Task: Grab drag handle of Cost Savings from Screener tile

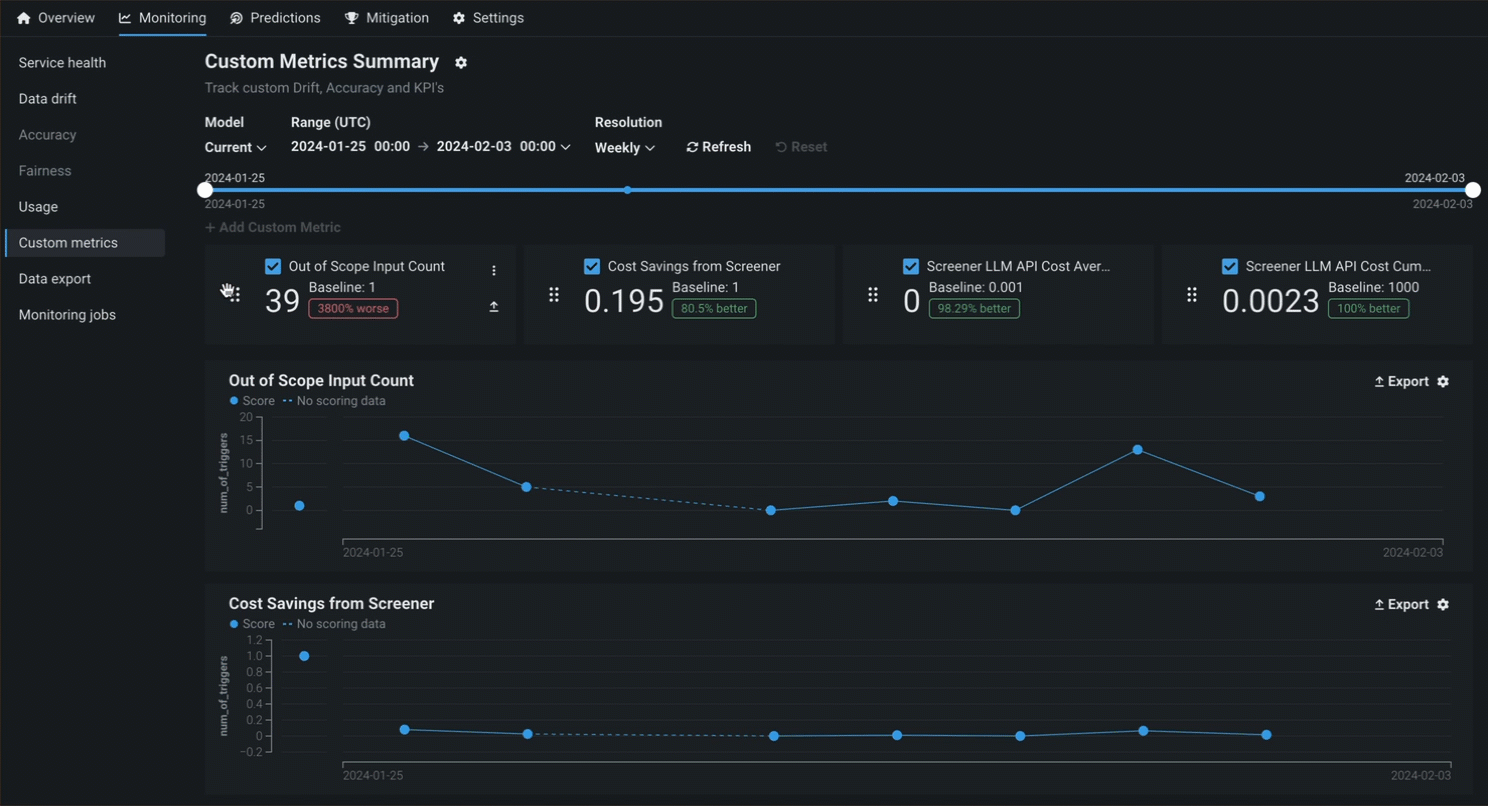Action: click(x=554, y=295)
